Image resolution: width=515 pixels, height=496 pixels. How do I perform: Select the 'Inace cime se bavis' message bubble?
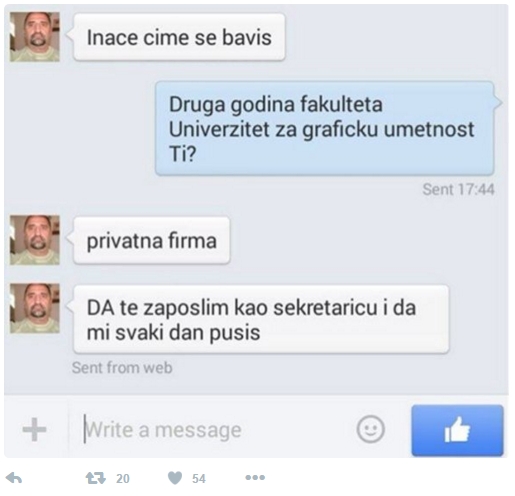[x=179, y=37]
